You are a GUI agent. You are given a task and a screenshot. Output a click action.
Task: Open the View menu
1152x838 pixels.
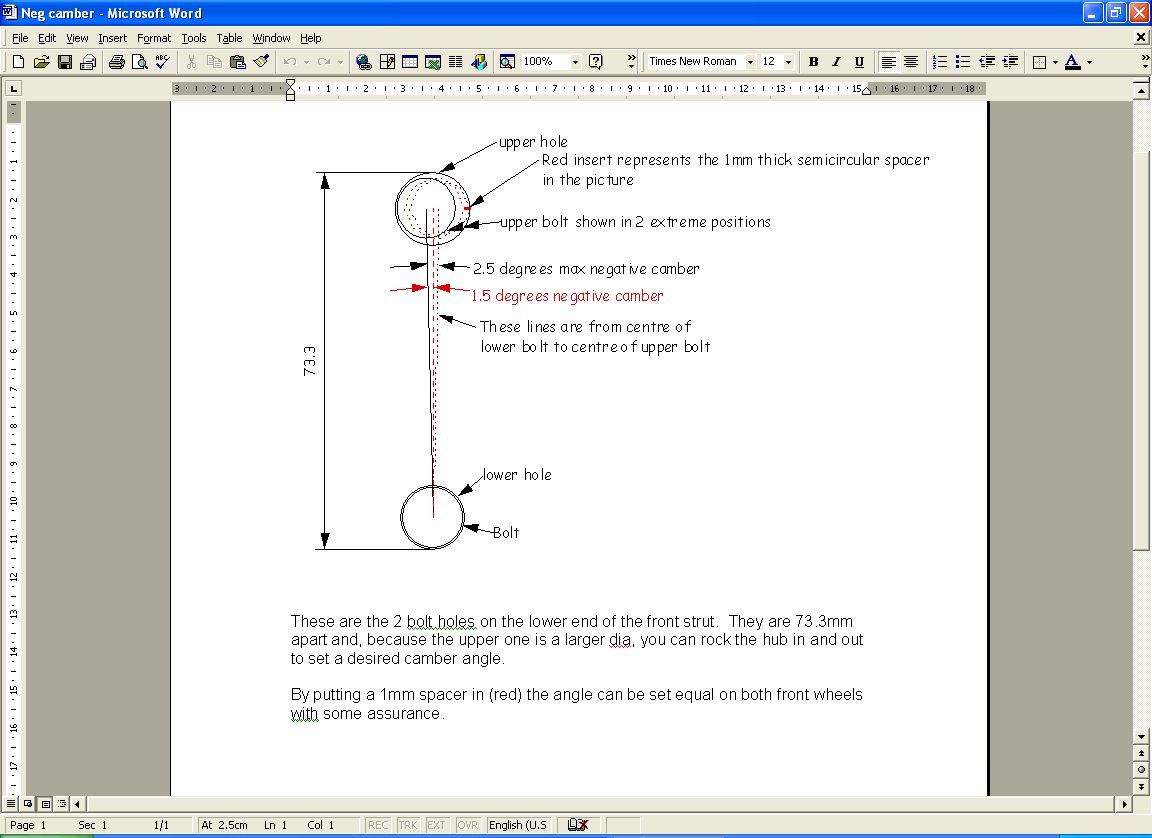tap(77, 38)
